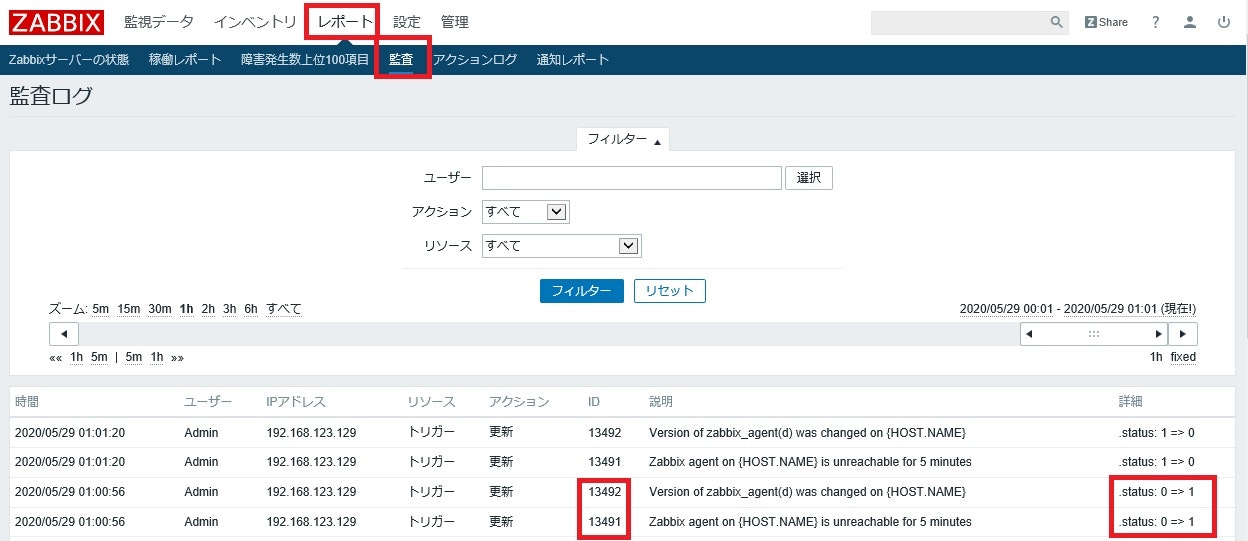Click the logout power icon

(1224, 22)
